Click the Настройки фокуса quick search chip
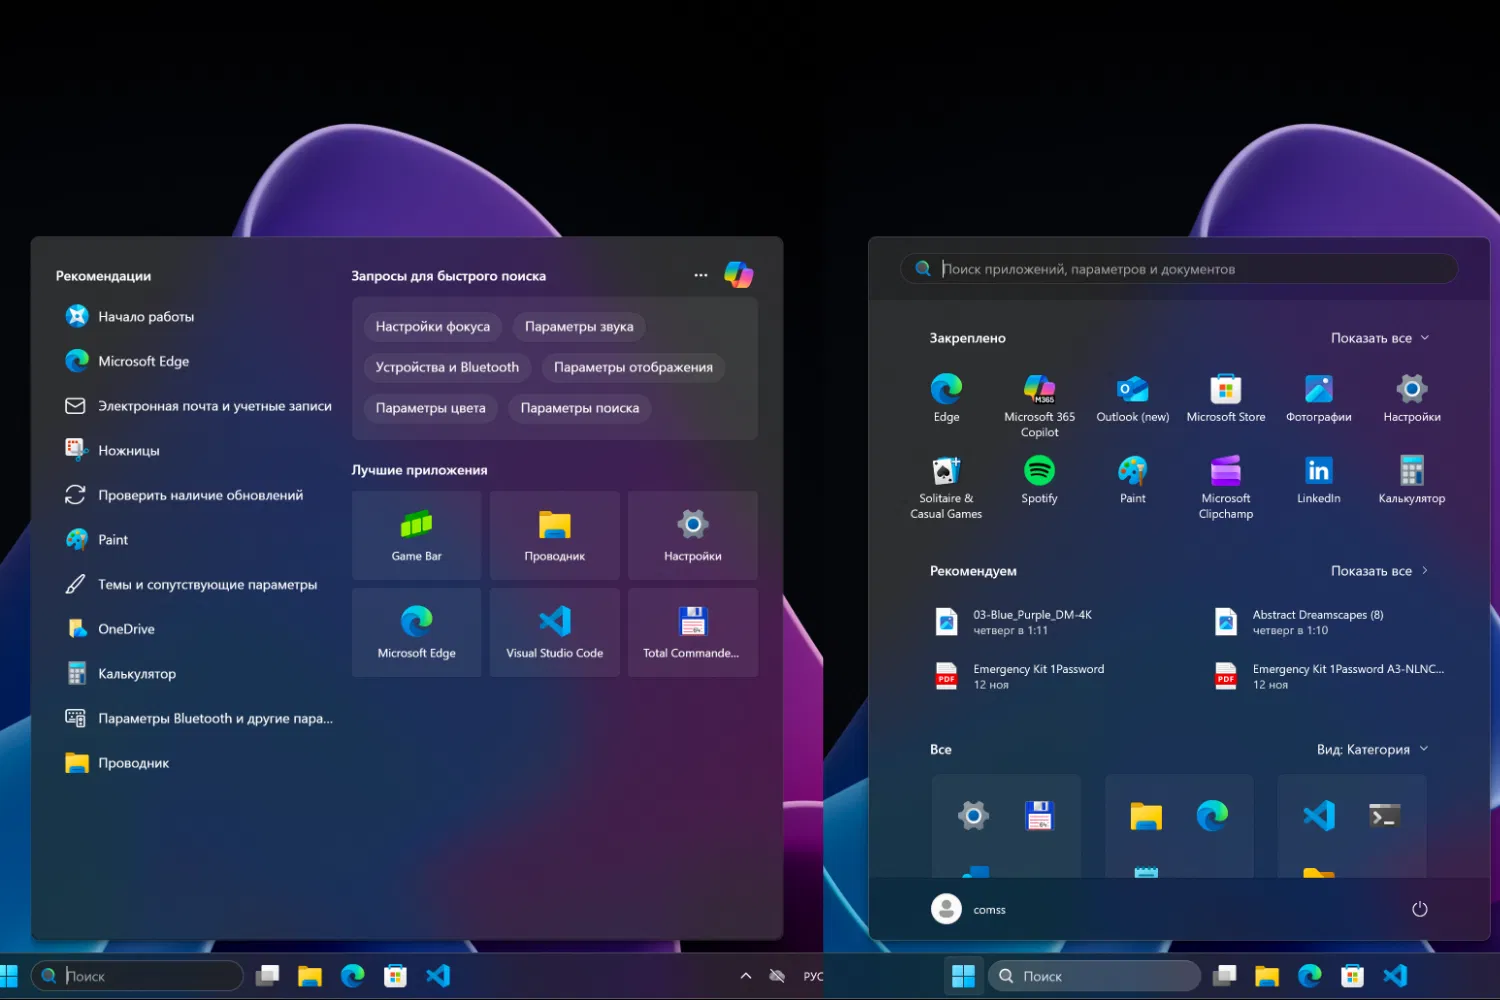This screenshot has height=1000, width=1500. pyautogui.click(x=433, y=327)
